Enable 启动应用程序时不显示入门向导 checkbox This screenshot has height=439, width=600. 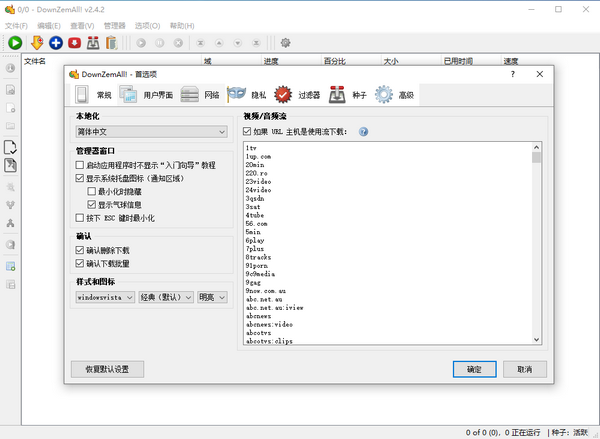pyautogui.click(x=80, y=164)
